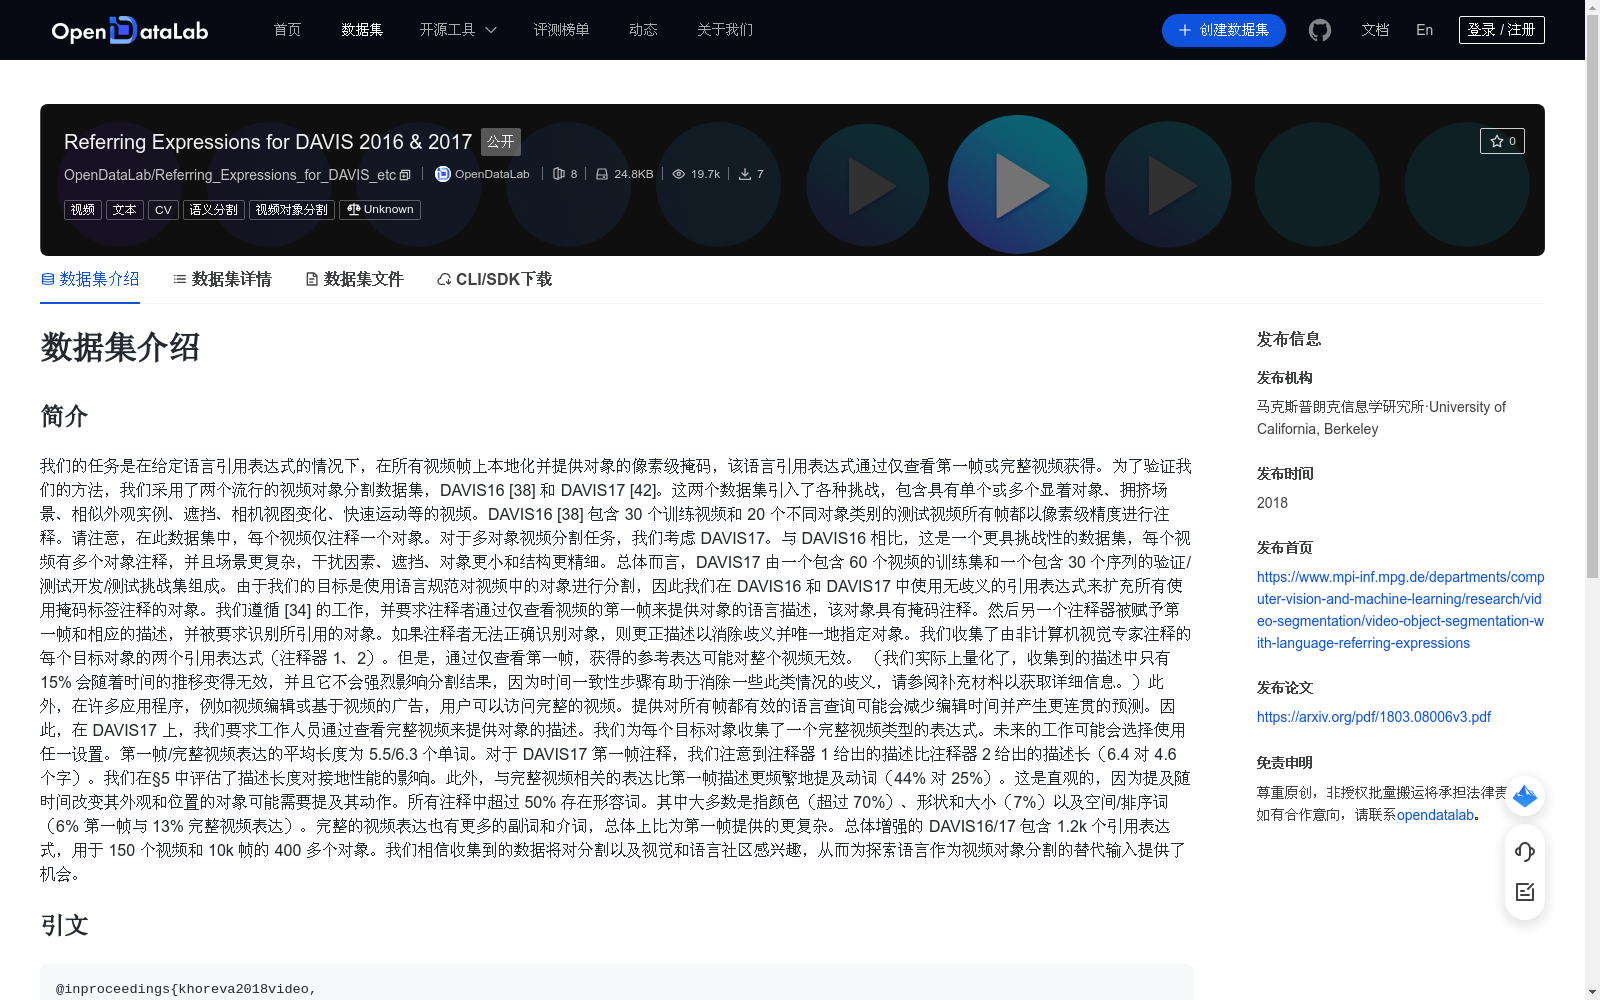Click the dataset title Referring Expressions for DAVIS

coord(268,142)
